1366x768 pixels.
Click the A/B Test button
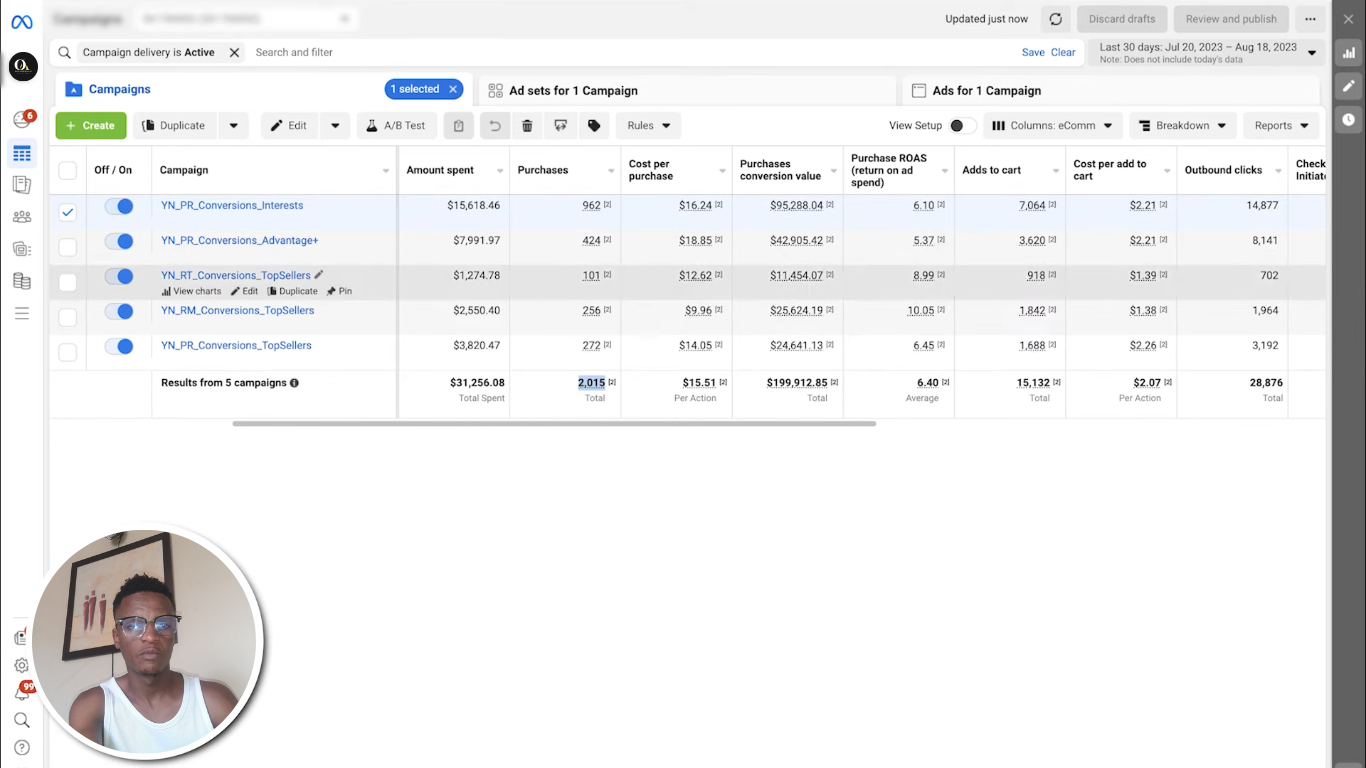(x=397, y=126)
